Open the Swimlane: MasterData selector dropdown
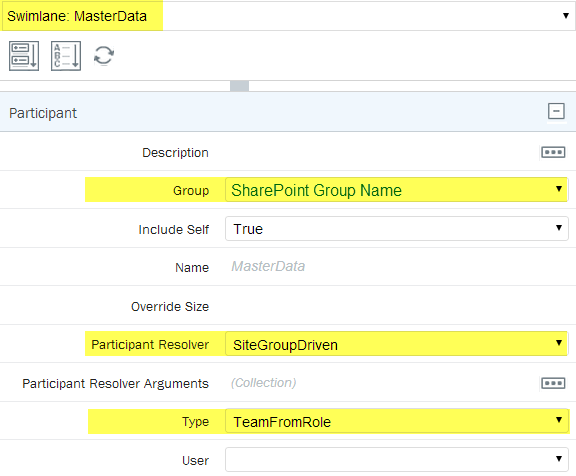This screenshot has width=576, height=476. tap(288, 16)
